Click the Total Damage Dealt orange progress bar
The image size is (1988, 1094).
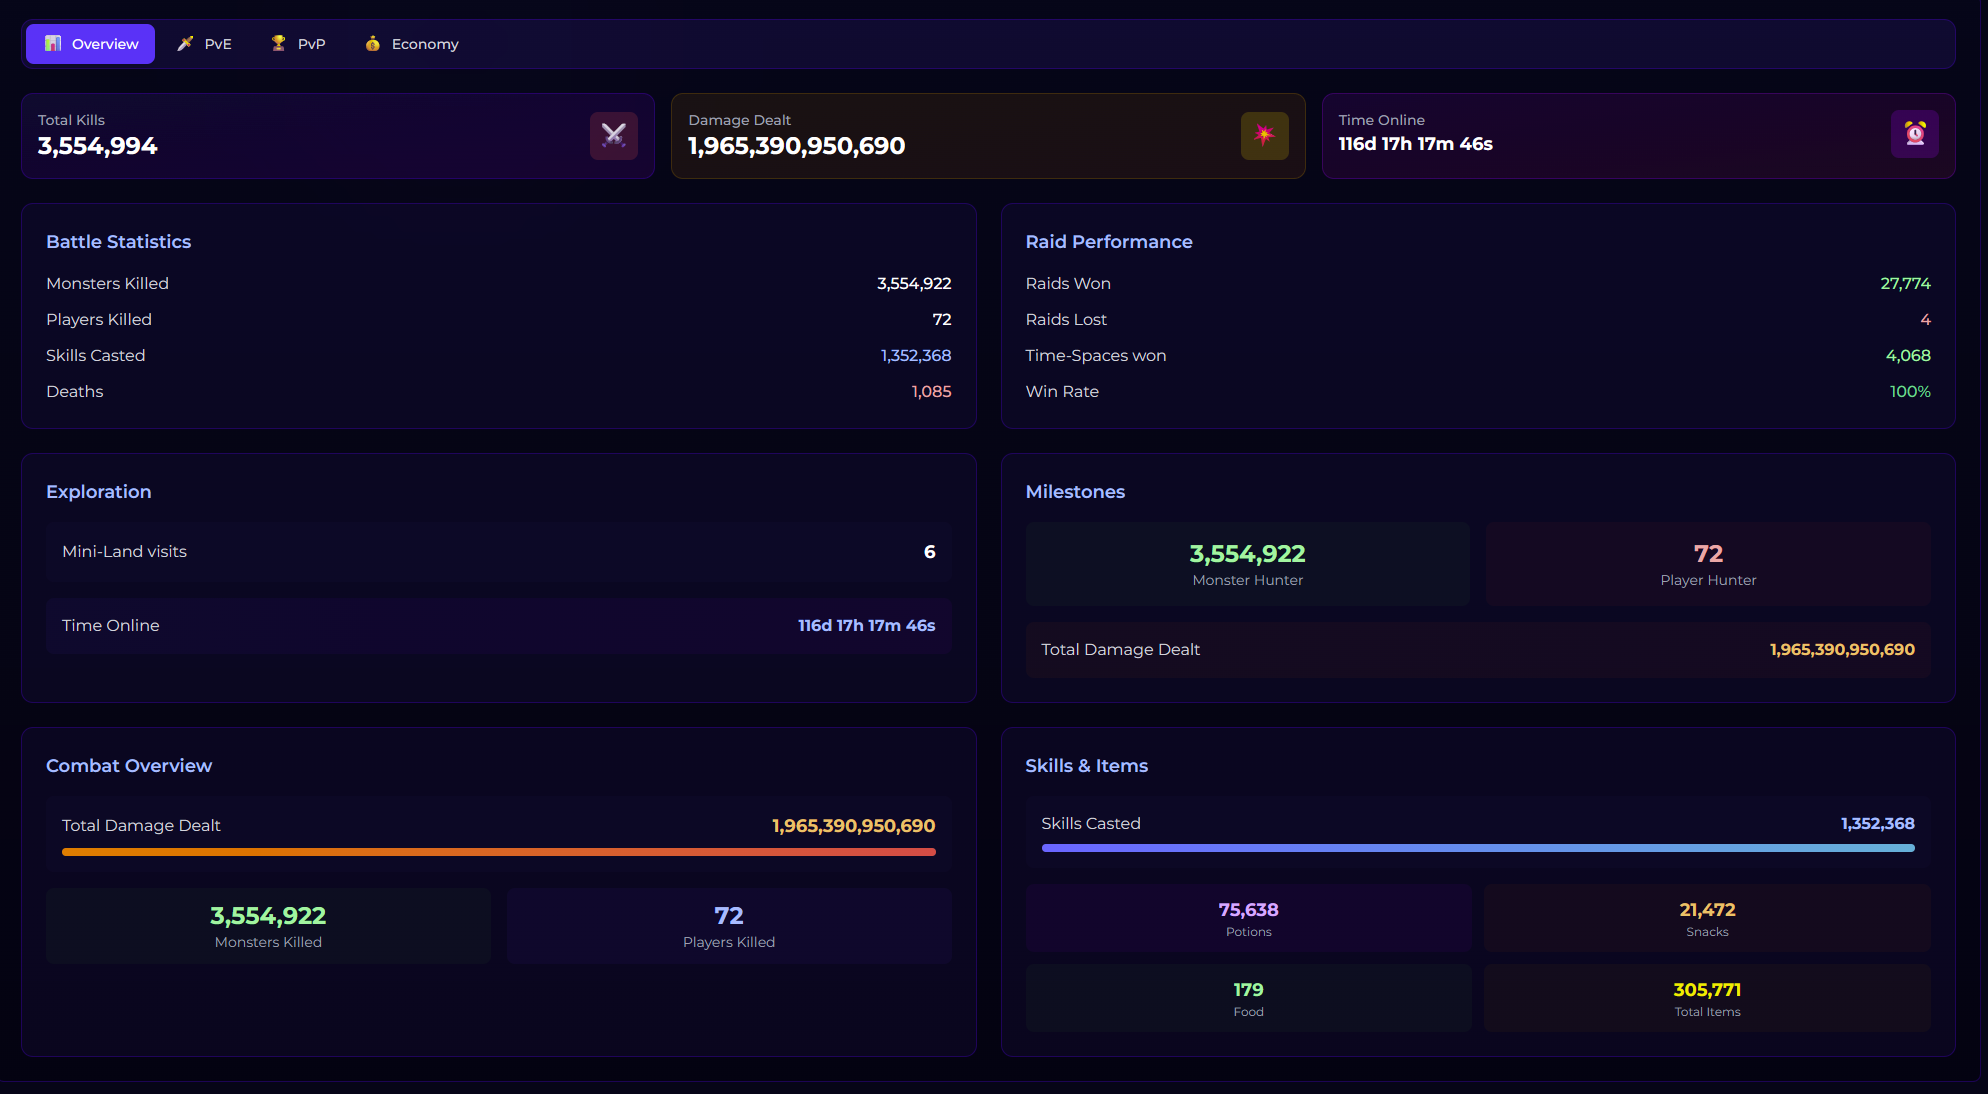(498, 852)
